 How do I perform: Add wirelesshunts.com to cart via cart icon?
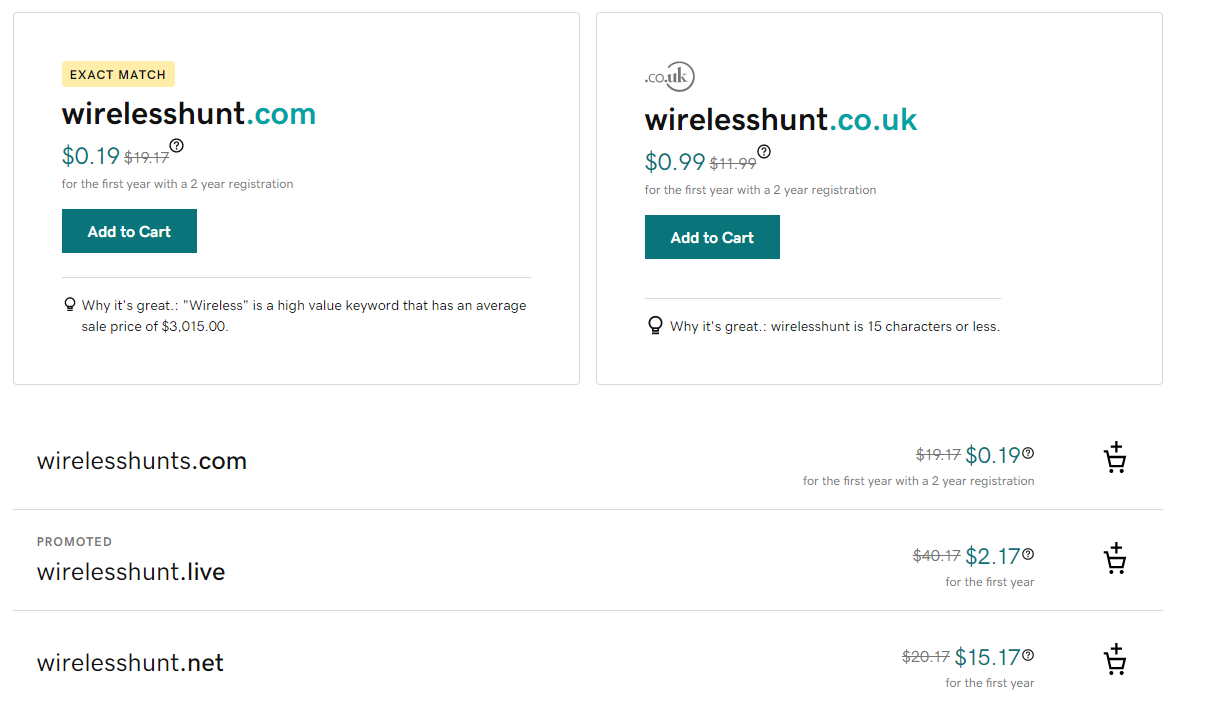coord(1115,458)
